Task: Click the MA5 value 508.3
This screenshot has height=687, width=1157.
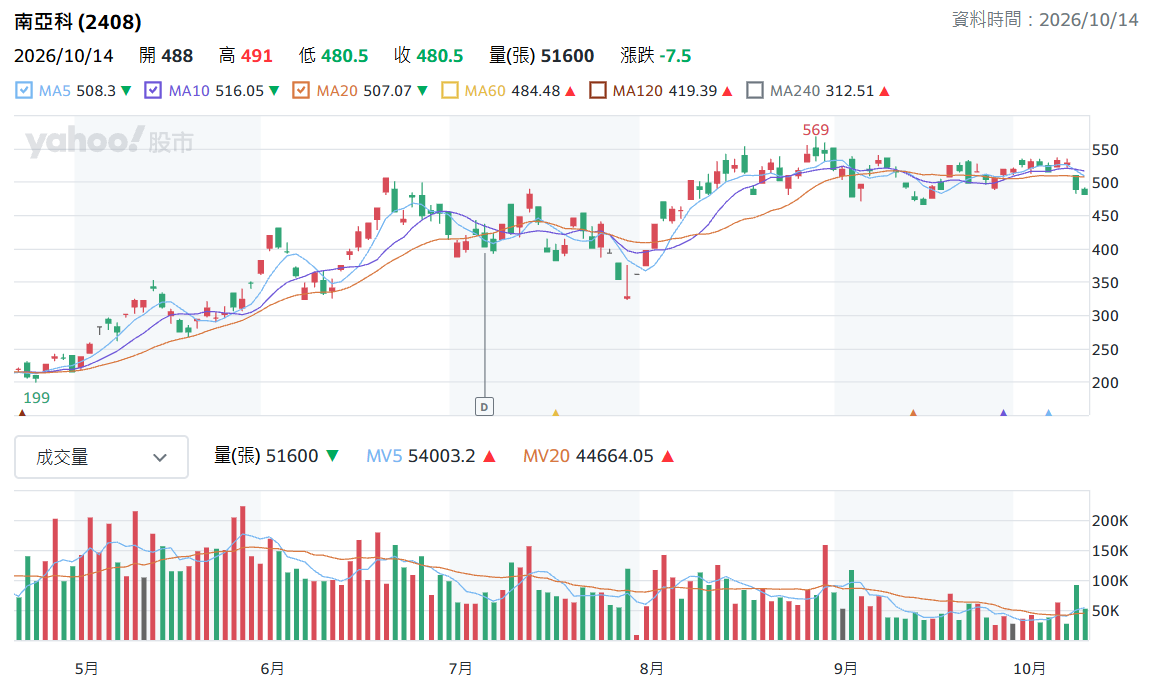Action: pyautogui.click(x=96, y=91)
